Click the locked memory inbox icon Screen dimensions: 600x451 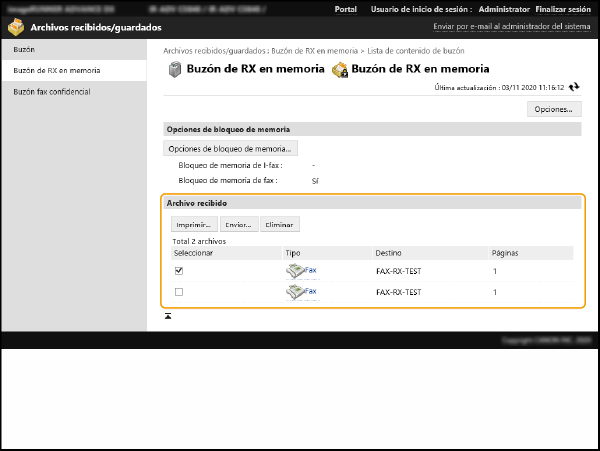(x=340, y=70)
